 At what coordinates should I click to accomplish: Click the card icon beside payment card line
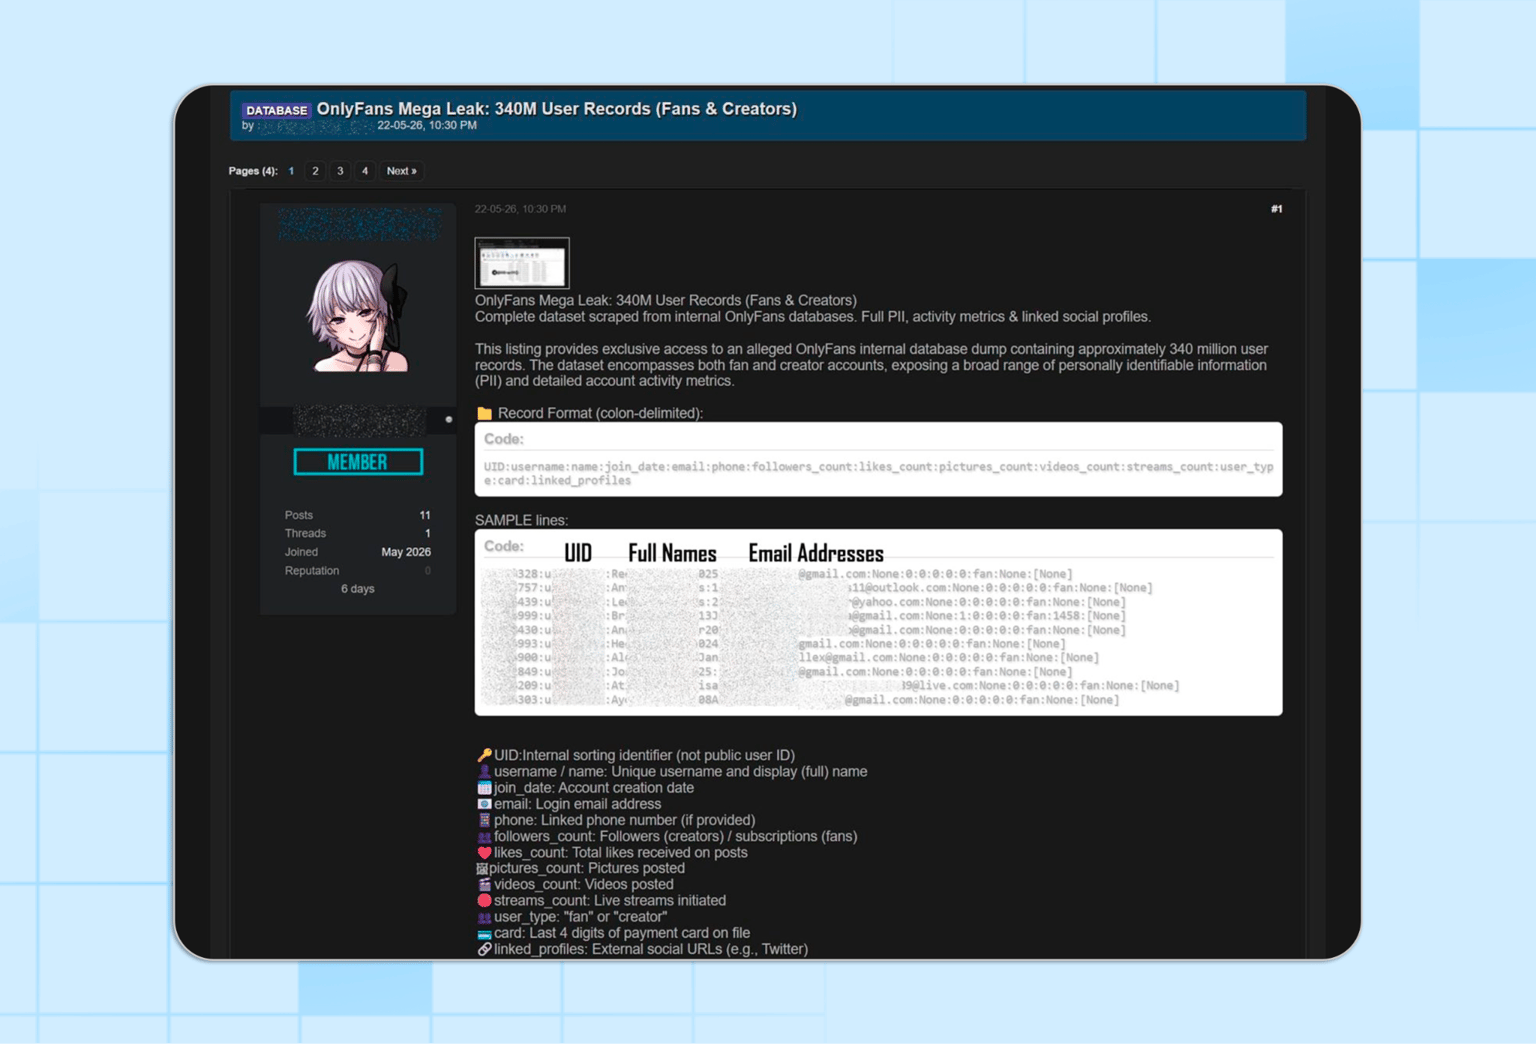484,933
